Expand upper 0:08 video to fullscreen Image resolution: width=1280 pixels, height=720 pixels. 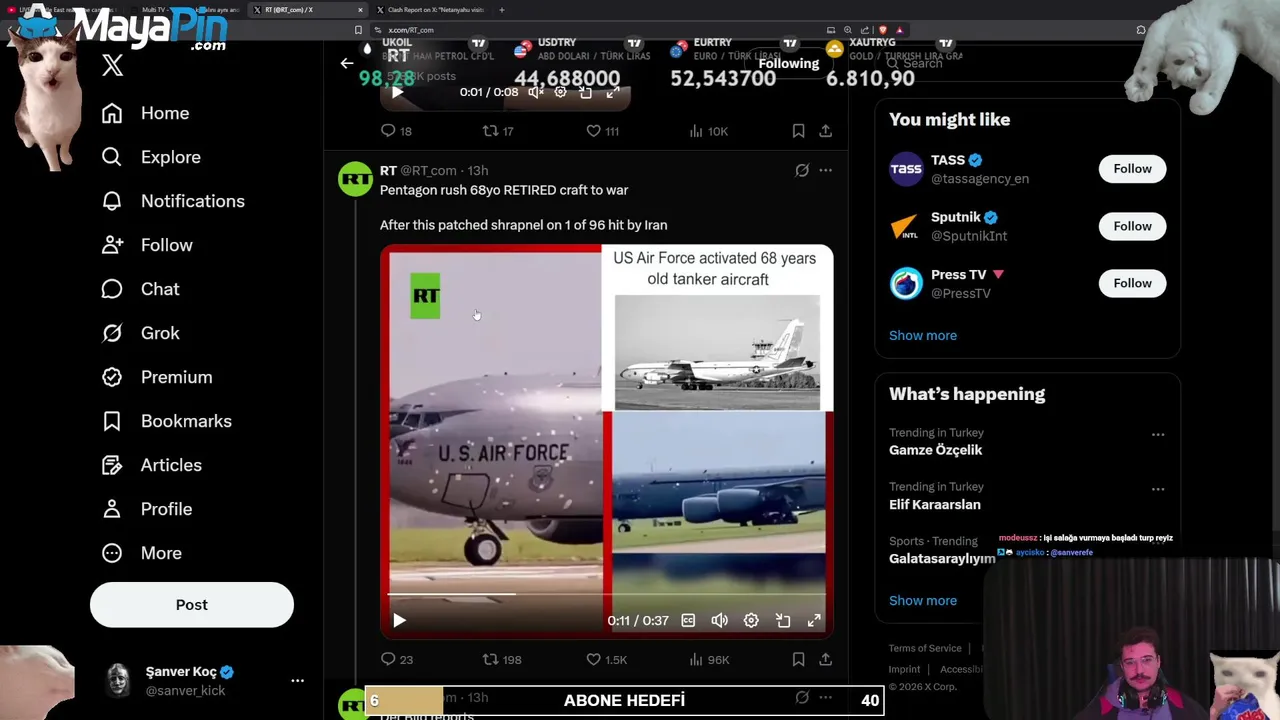coord(612,92)
